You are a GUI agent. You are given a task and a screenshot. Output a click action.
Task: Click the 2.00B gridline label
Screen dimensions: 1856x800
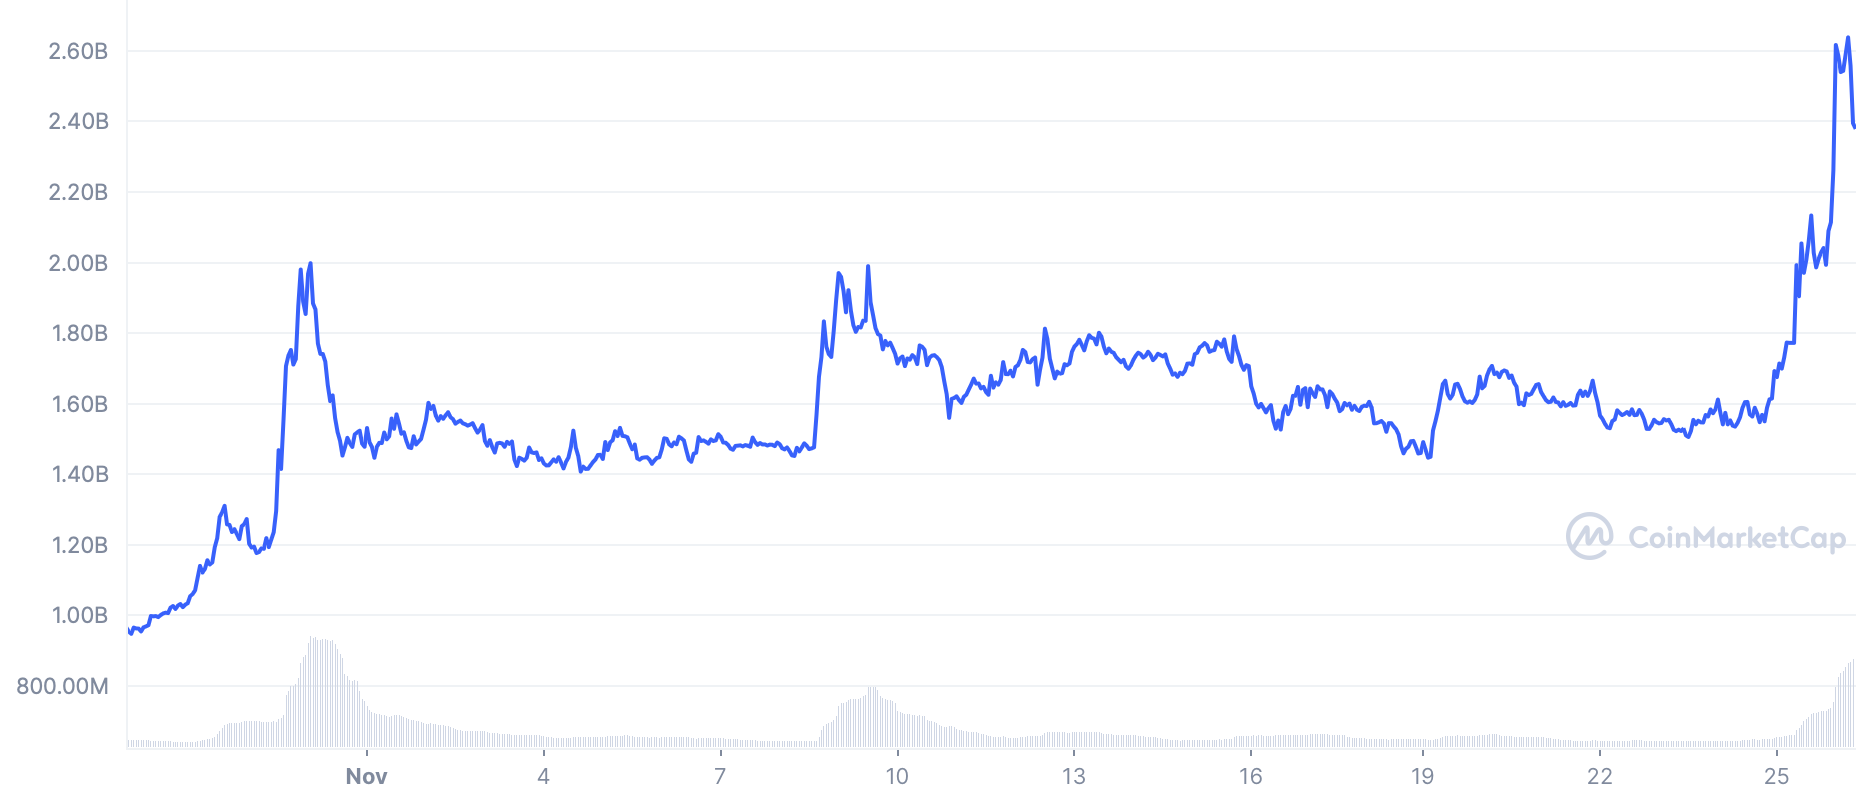pos(78,263)
